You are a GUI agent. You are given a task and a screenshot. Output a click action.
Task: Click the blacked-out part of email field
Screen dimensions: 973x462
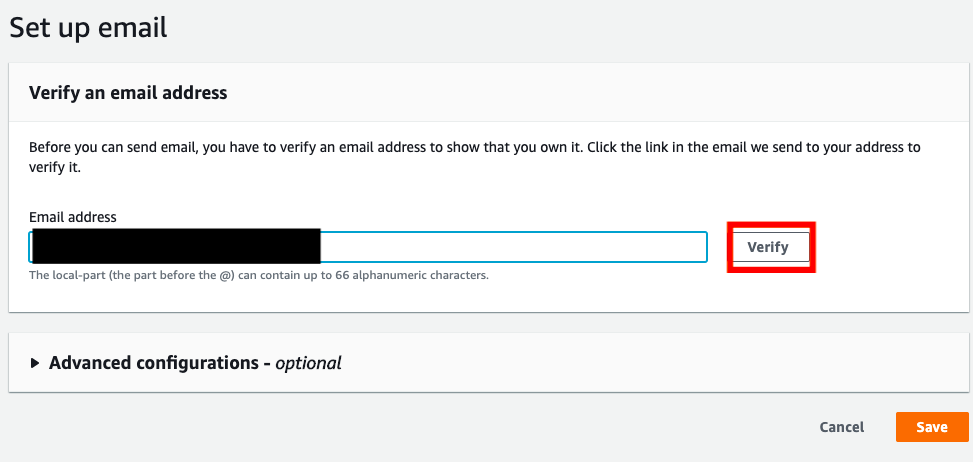pos(175,247)
